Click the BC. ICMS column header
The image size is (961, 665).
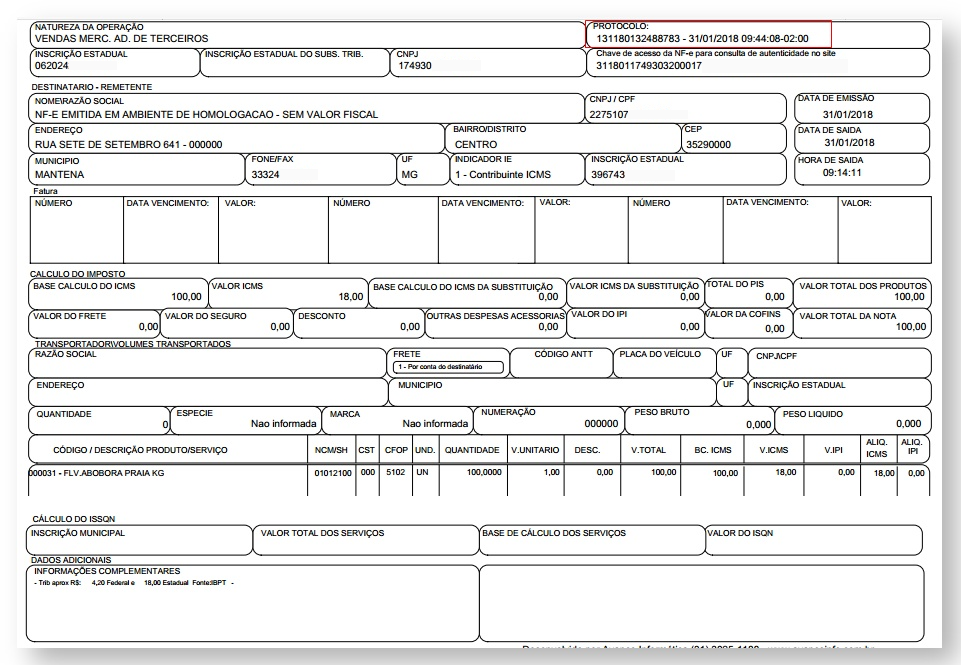pos(713,450)
